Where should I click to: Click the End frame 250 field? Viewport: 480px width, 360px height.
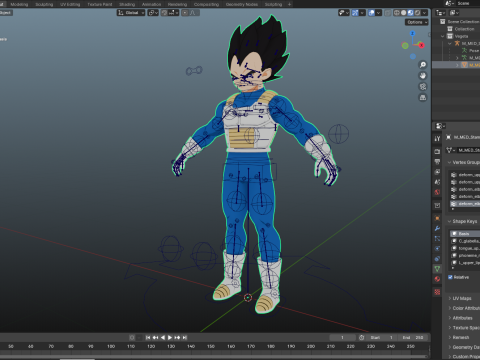pyautogui.click(x=413, y=338)
